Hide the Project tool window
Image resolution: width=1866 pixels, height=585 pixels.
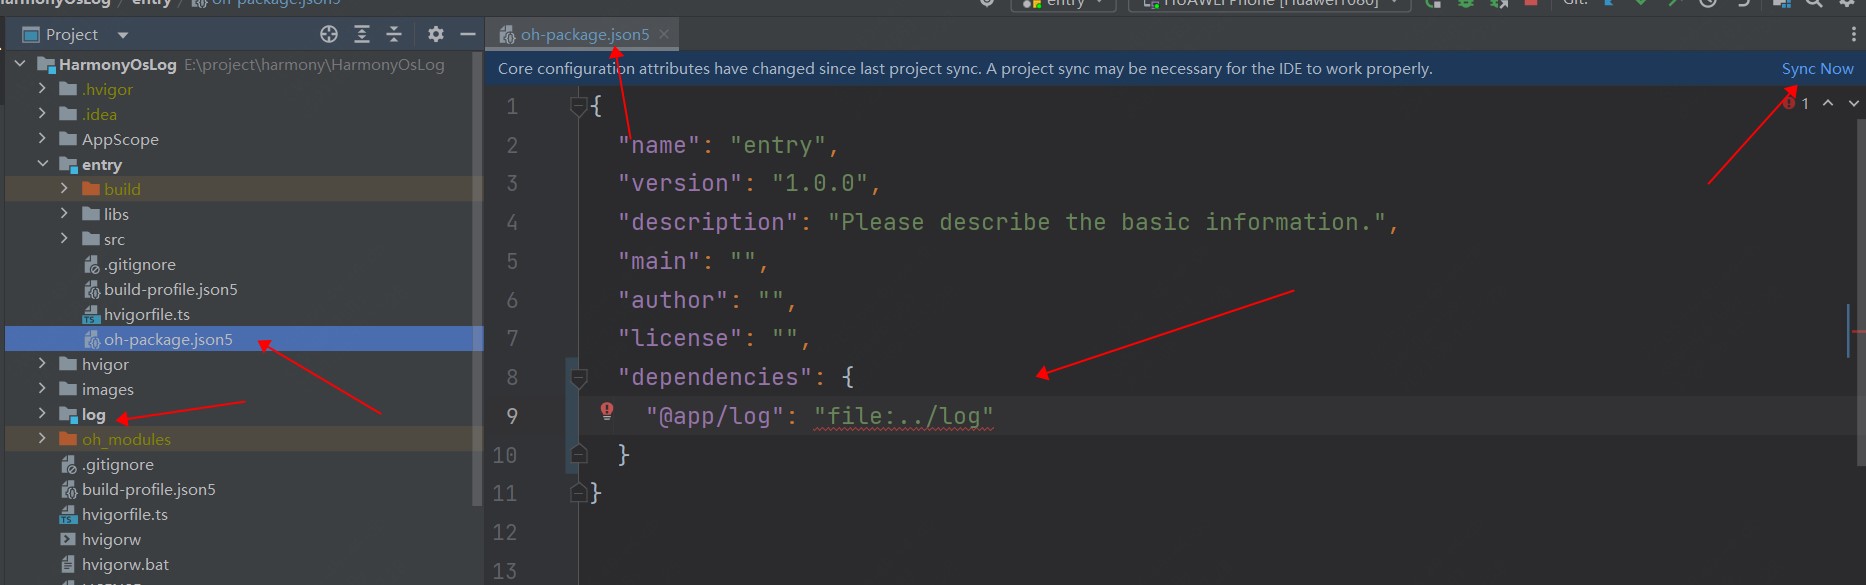coord(467,34)
